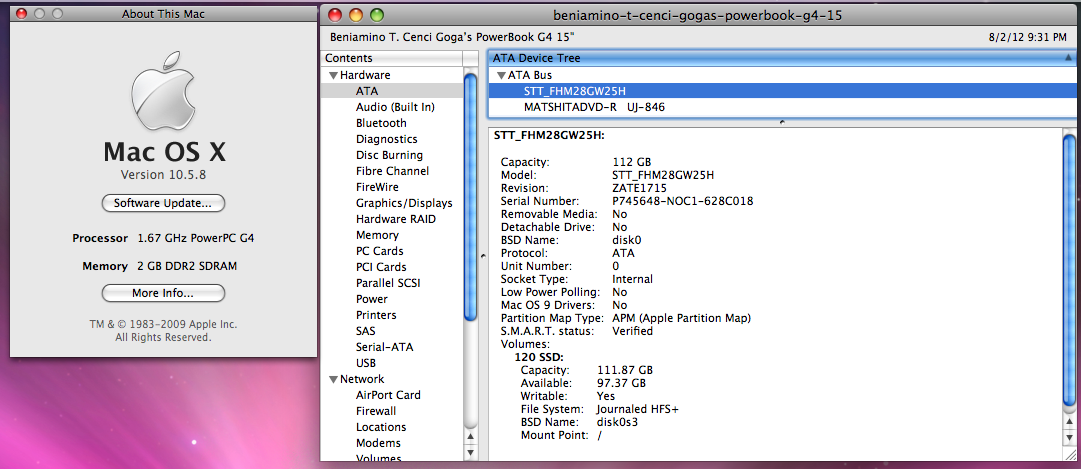The width and height of the screenshot is (1081, 469).
Task: Click the Journaled HFS+ file system value
Action: pos(638,409)
